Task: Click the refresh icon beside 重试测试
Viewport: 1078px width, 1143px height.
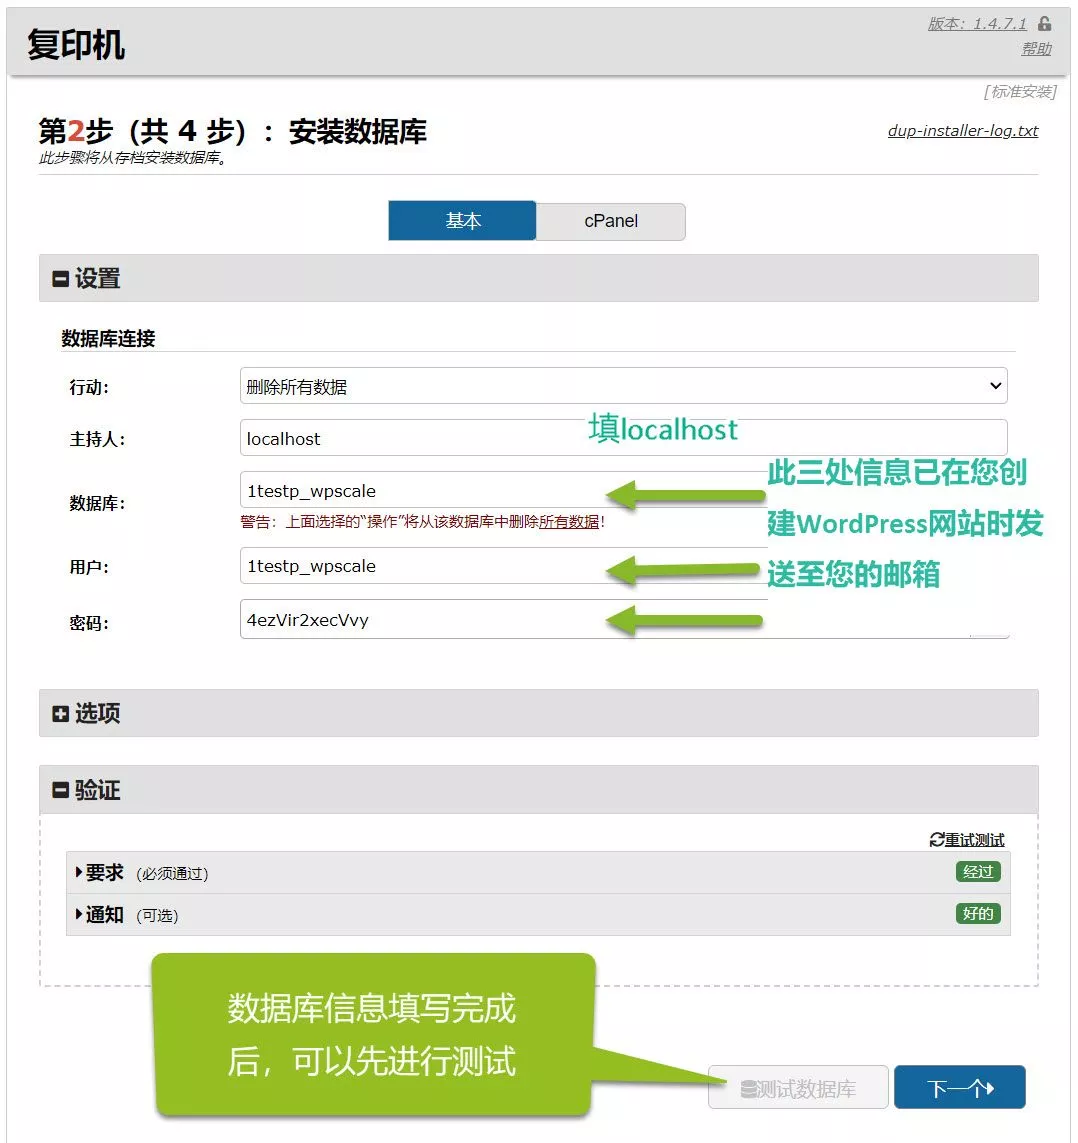Action: coord(937,840)
